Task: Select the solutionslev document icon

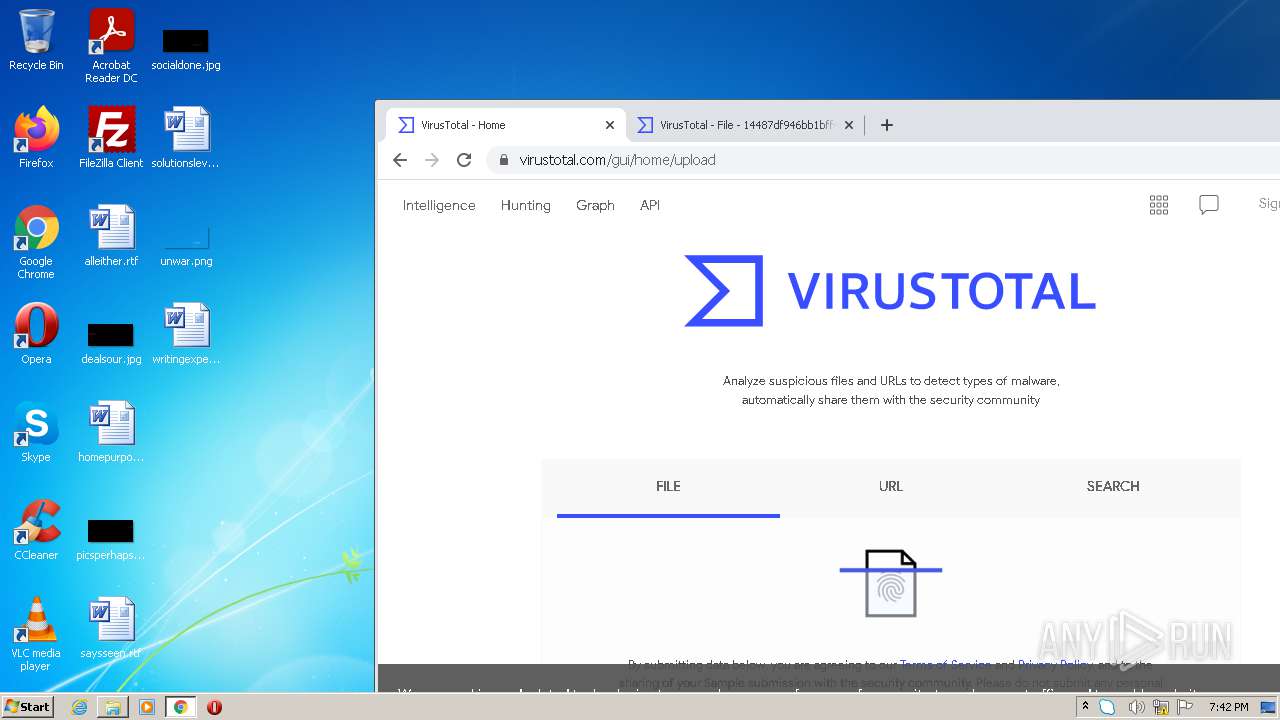Action: tap(186, 138)
